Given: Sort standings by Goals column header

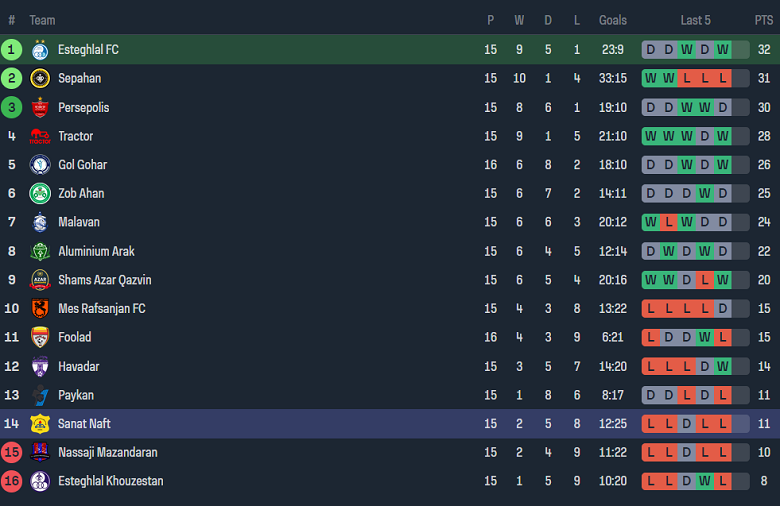Looking at the screenshot, I should (612, 20).
